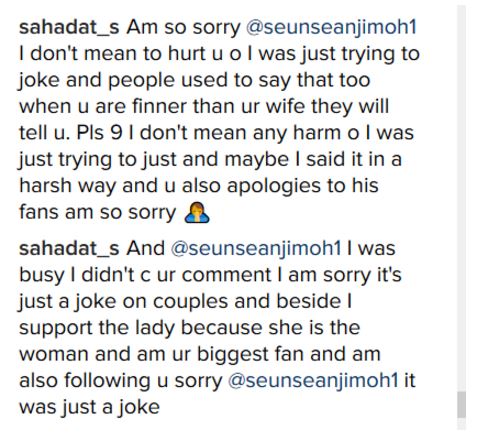Click the text line 'joke and people used to say that too'

(x=195, y=81)
